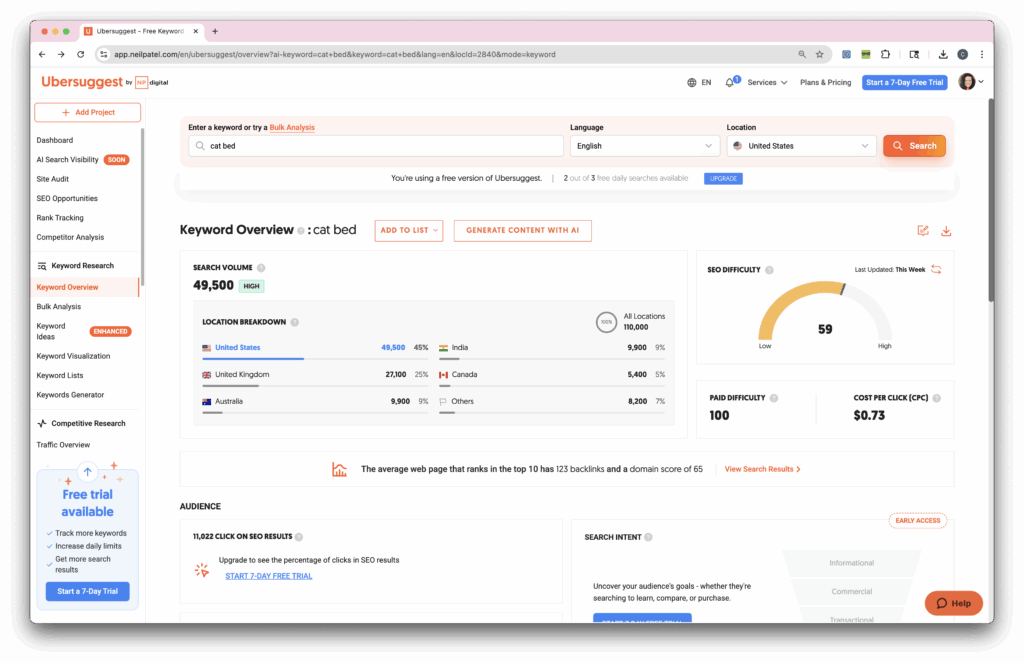The image size is (1024, 663).
Task: Click Generate Content with AI
Action: 522,231
